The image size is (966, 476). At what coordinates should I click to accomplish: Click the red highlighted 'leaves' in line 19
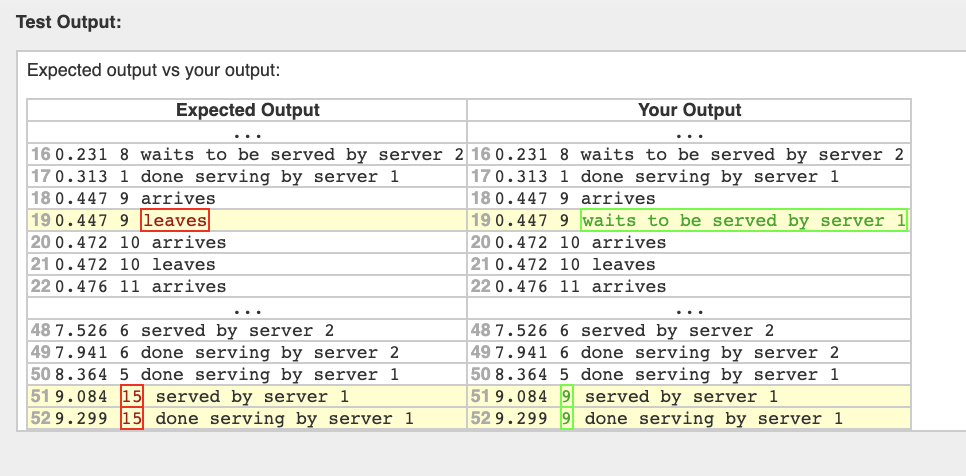(176, 220)
